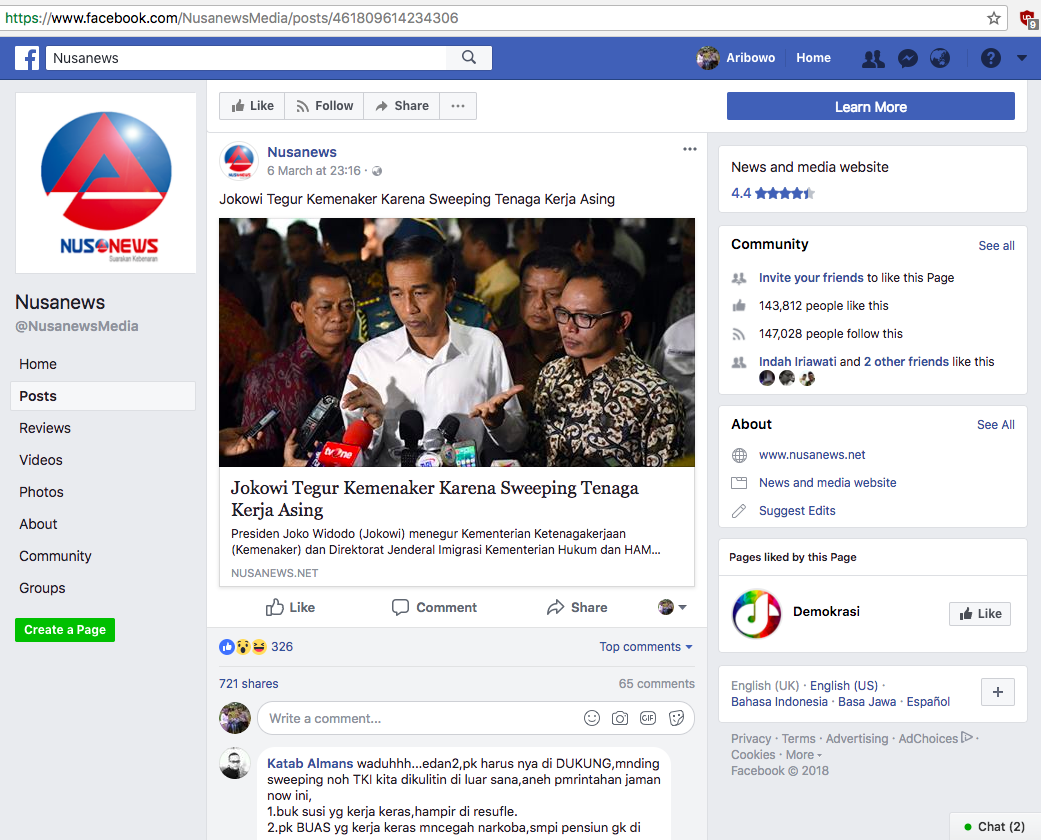Viewport: 1041px width, 840px height.
Task: Click Comment under the post
Action: 434,607
